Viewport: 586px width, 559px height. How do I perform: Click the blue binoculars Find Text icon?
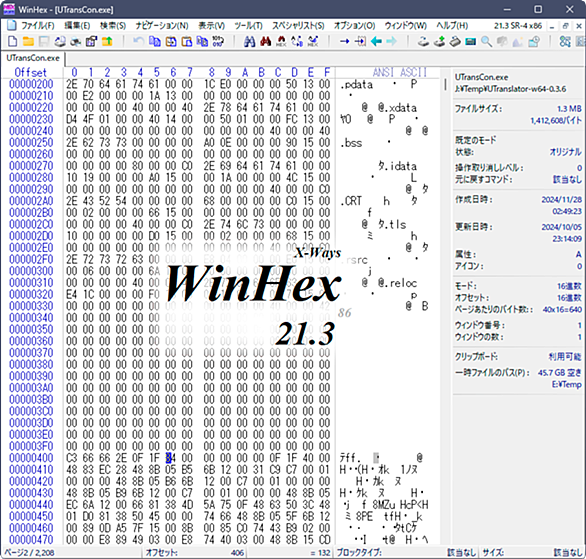pyautogui.click(x=249, y=41)
